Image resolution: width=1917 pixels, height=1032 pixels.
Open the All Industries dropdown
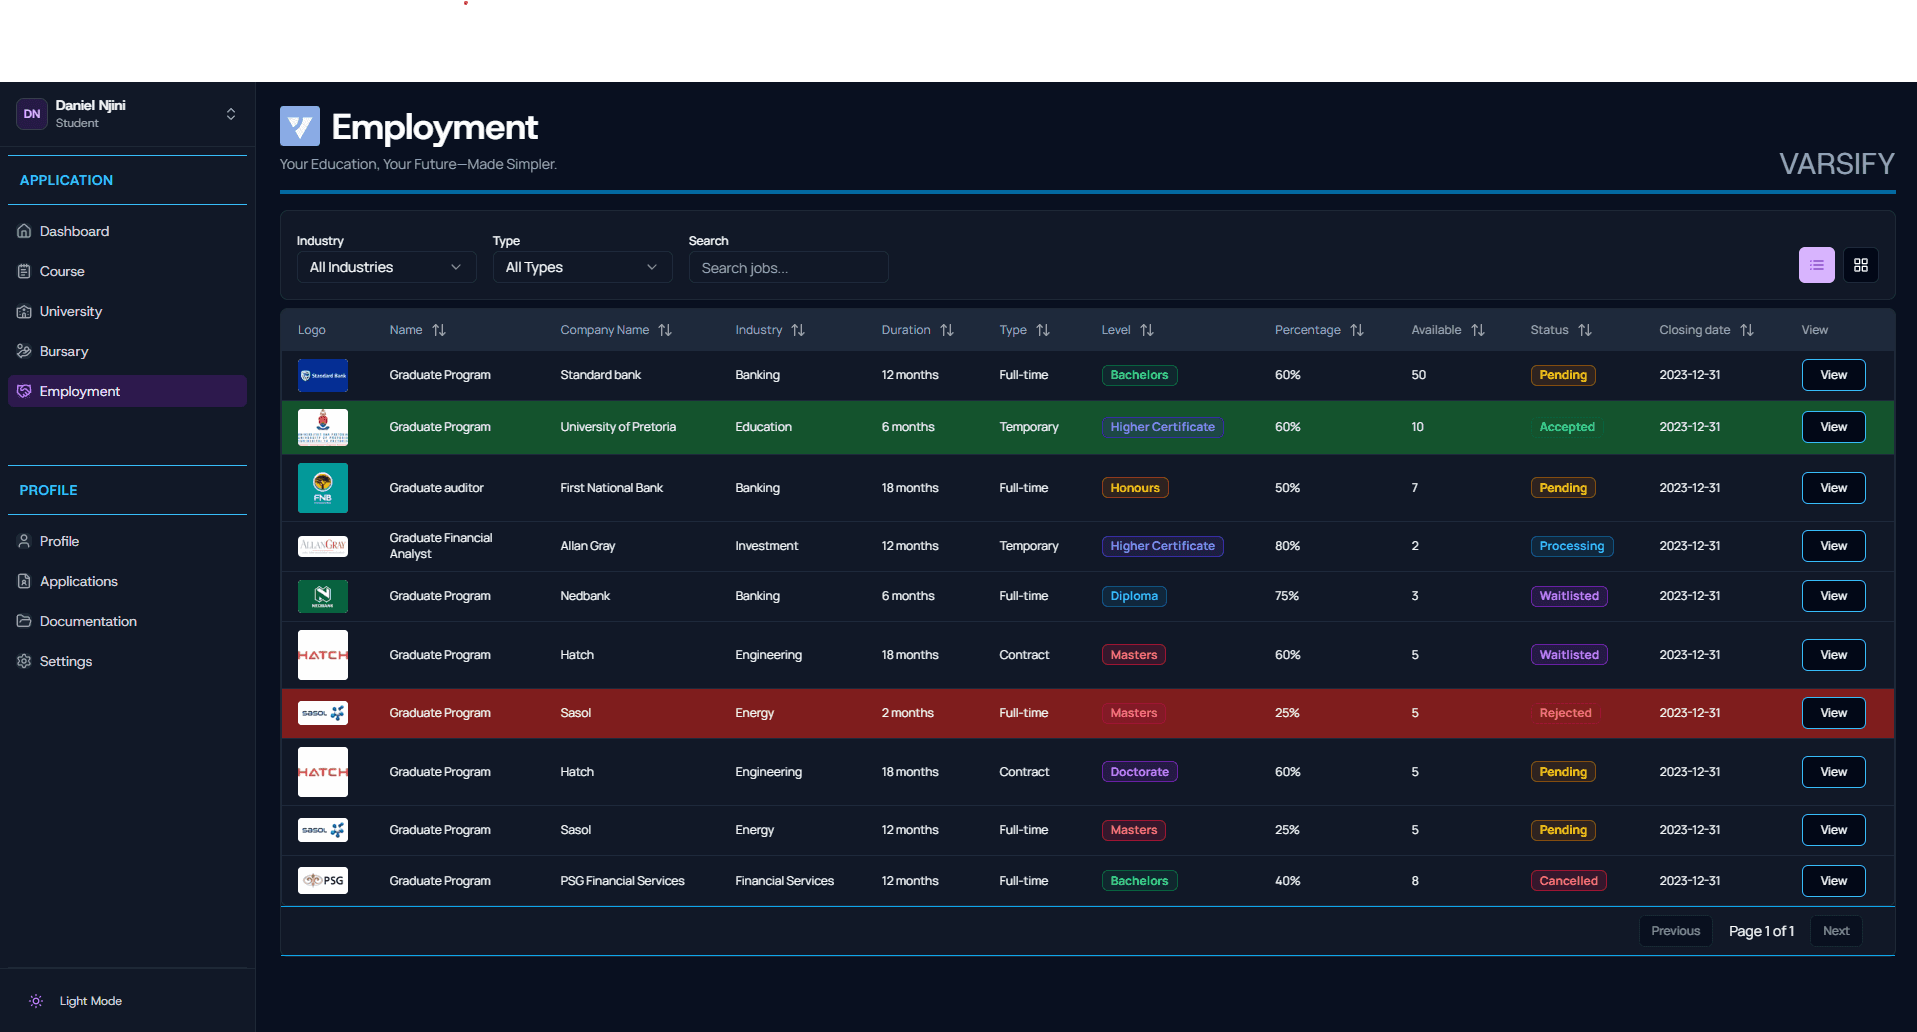coord(385,267)
